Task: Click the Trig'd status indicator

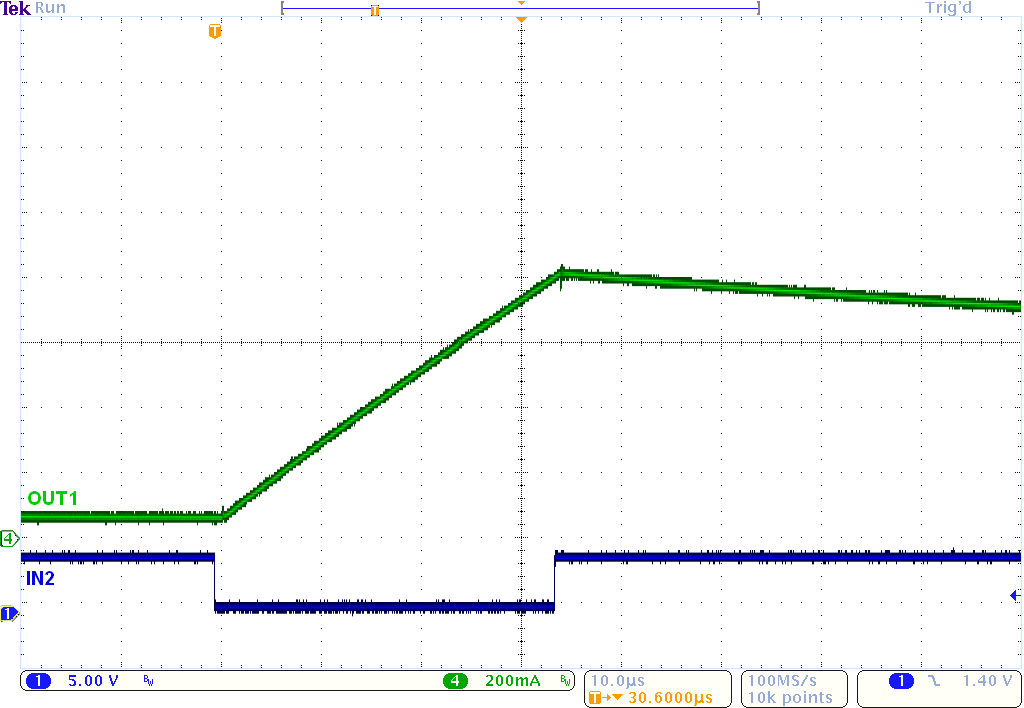Action: [947, 8]
